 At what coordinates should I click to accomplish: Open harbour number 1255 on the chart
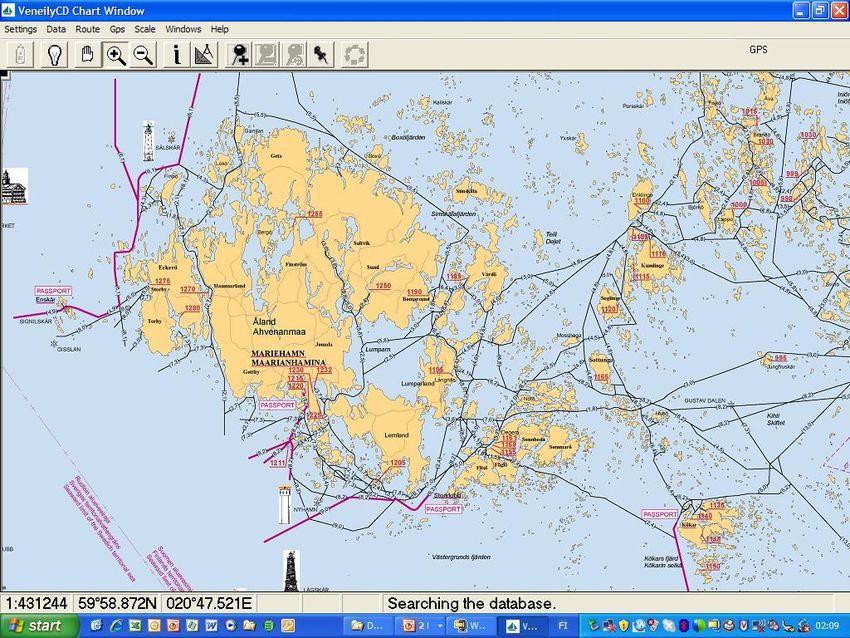(315, 214)
